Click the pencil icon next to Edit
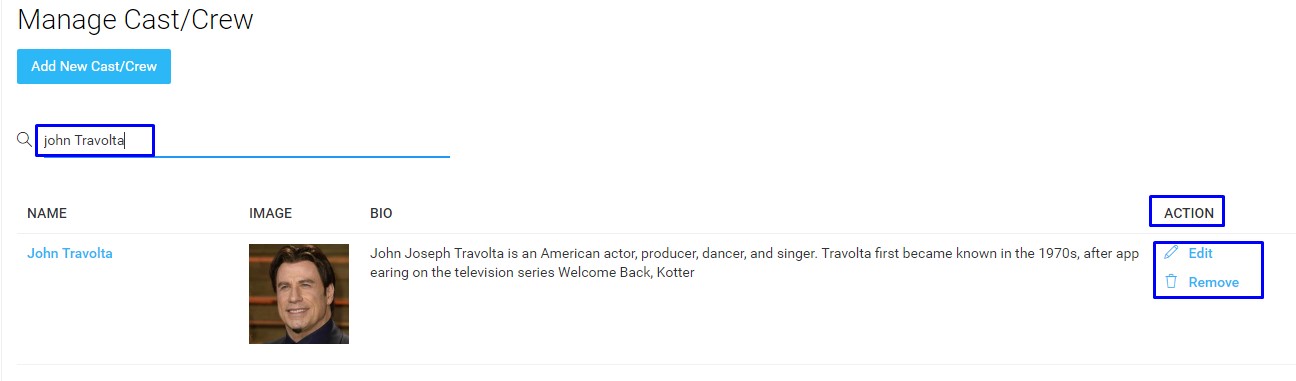The height and width of the screenshot is (381, 1296). point(1171,253)
